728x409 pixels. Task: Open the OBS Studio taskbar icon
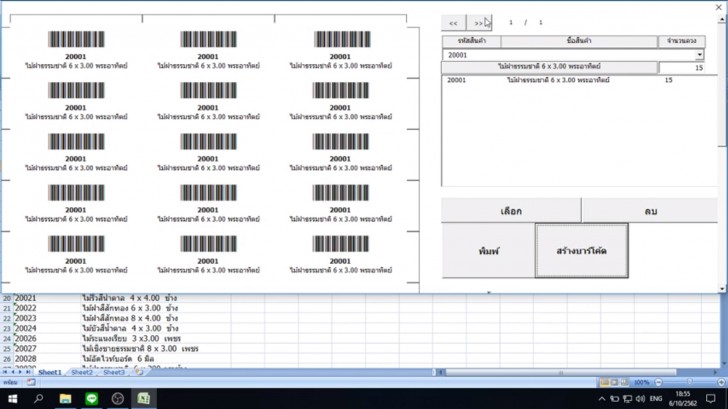pyautogui.click(x=117, y=398)
